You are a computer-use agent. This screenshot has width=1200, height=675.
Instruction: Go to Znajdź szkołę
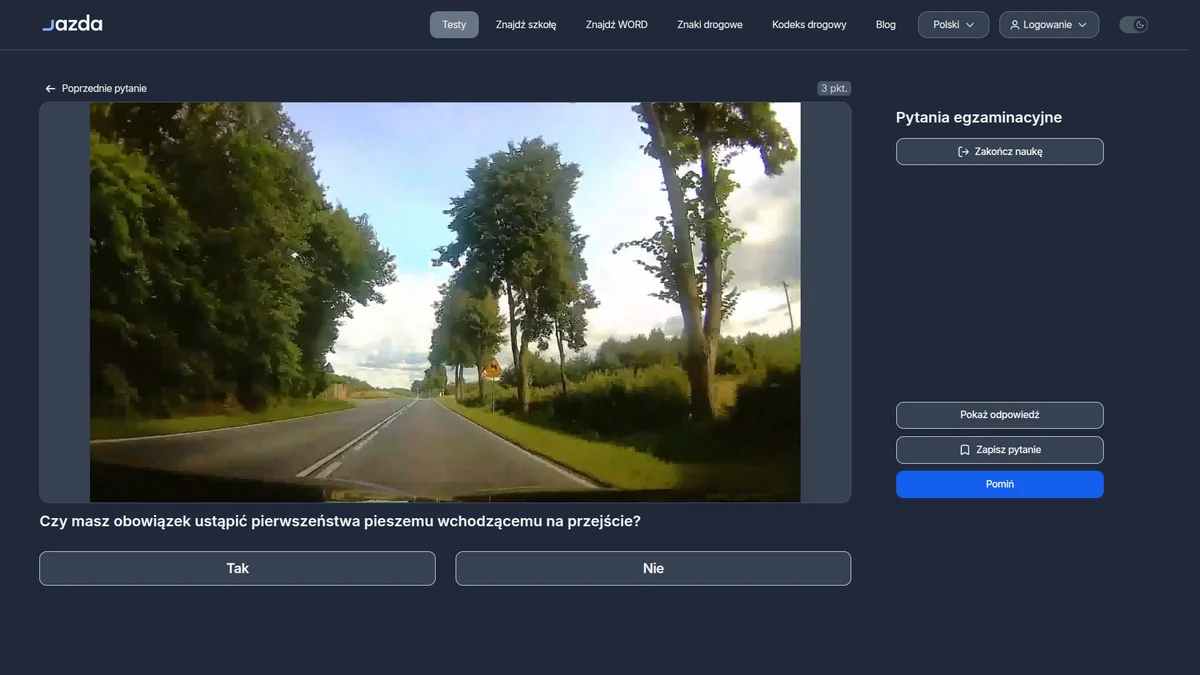(x=526, y=25)
